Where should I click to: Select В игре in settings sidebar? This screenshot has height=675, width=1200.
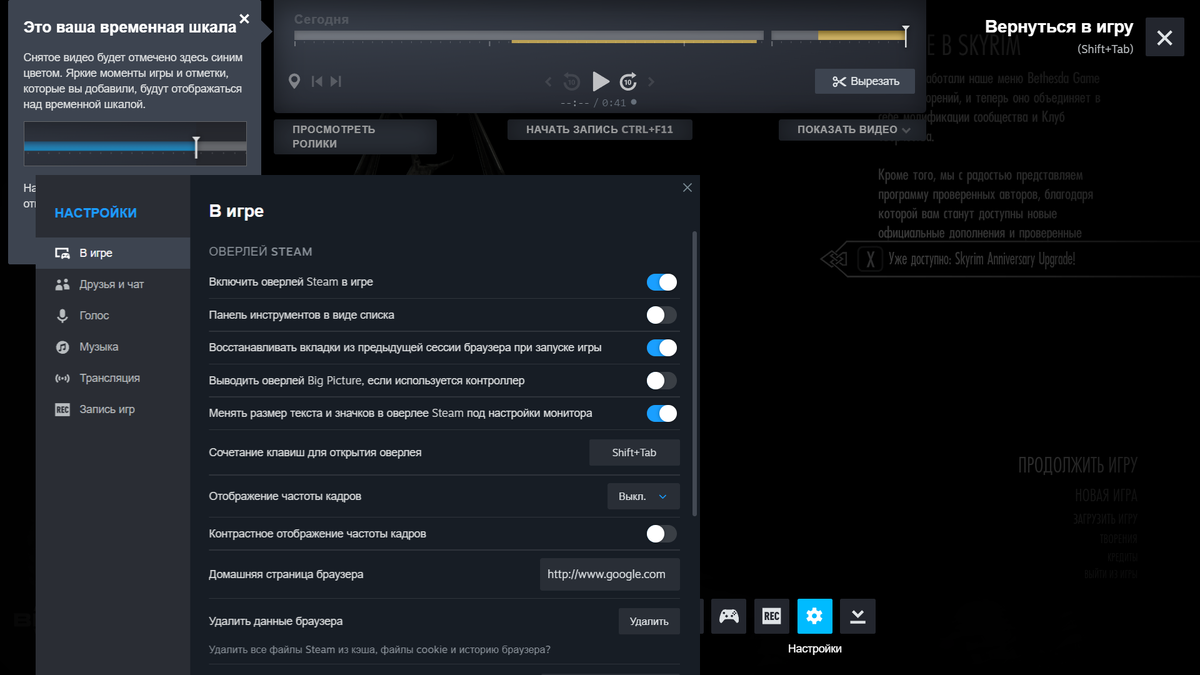point(113,253)
